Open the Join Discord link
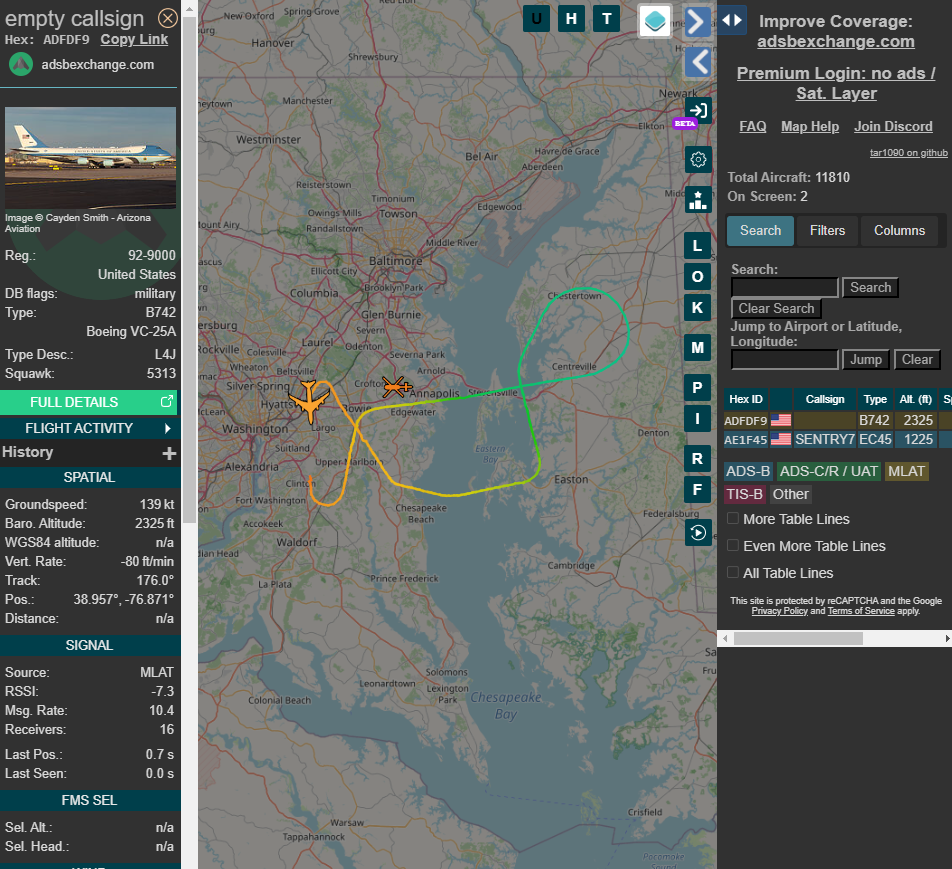 pos(893,126)
